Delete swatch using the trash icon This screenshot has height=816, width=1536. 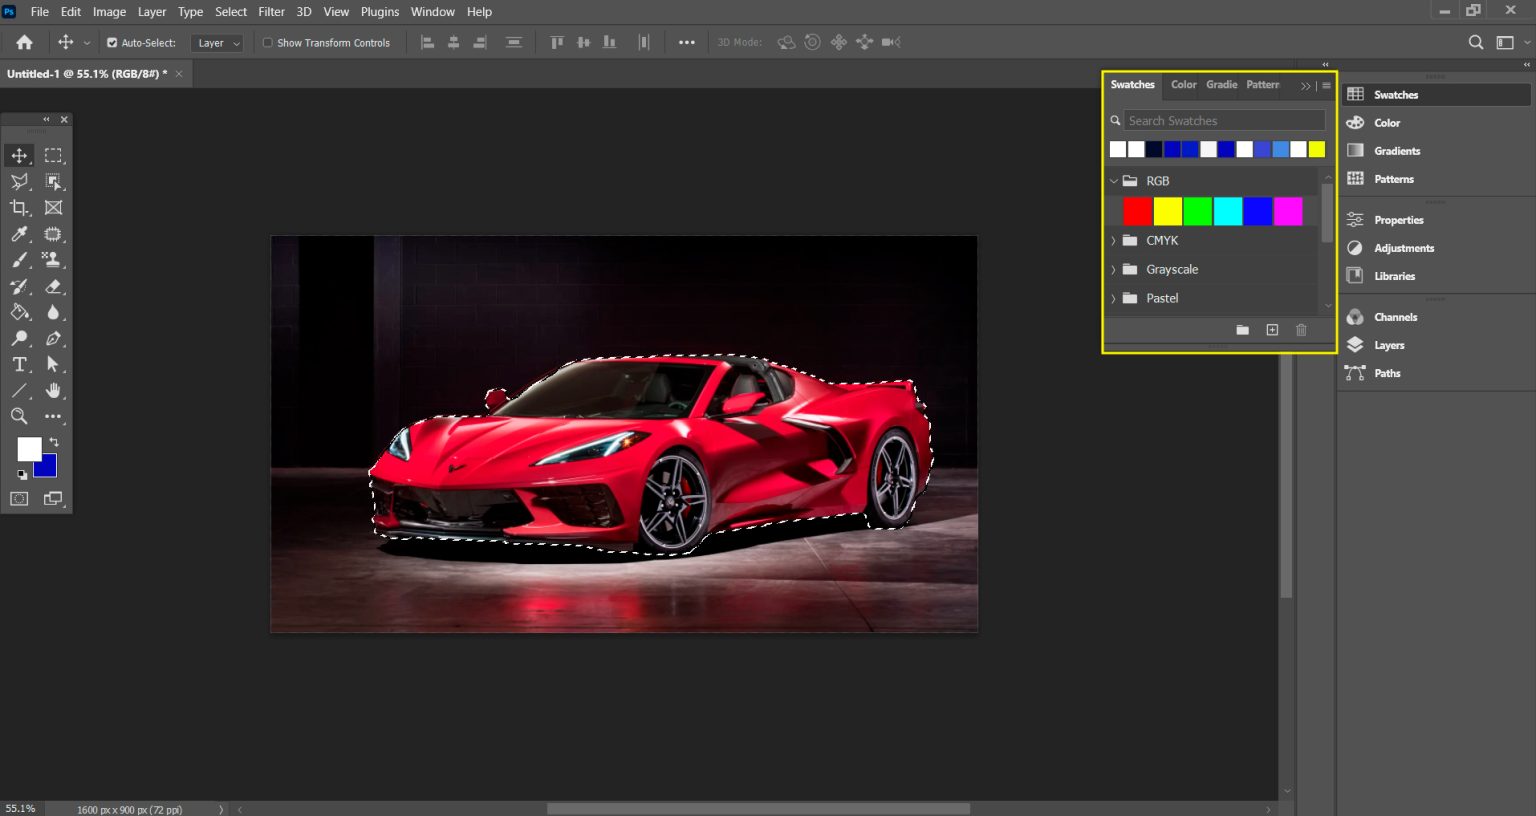pyautogui.click(x=1301, y=330)
